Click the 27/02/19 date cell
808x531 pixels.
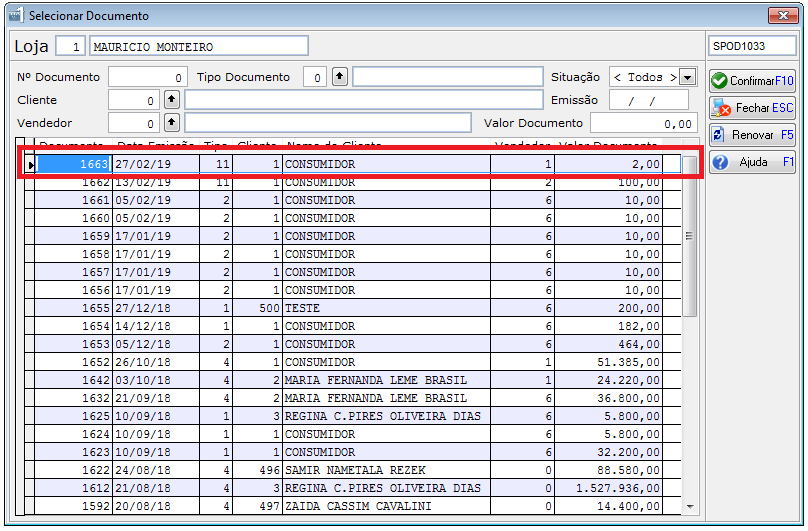point(156,164)
